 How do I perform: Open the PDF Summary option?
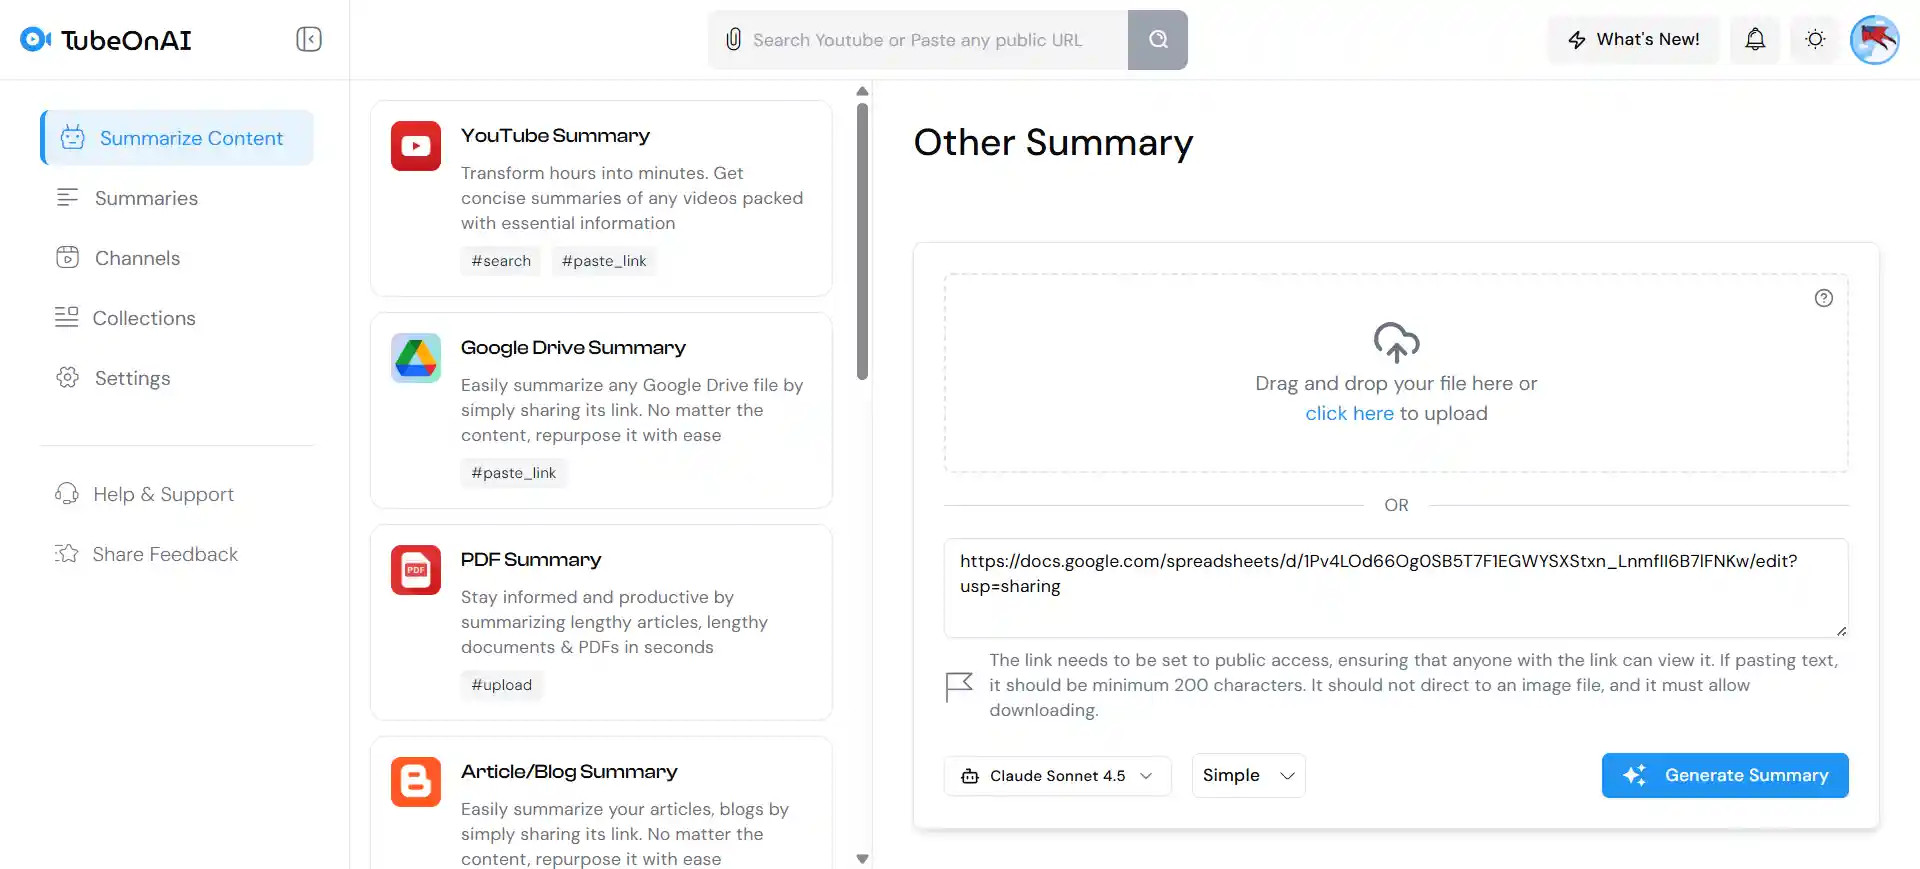pyautogui.click(x=531, y=560)
